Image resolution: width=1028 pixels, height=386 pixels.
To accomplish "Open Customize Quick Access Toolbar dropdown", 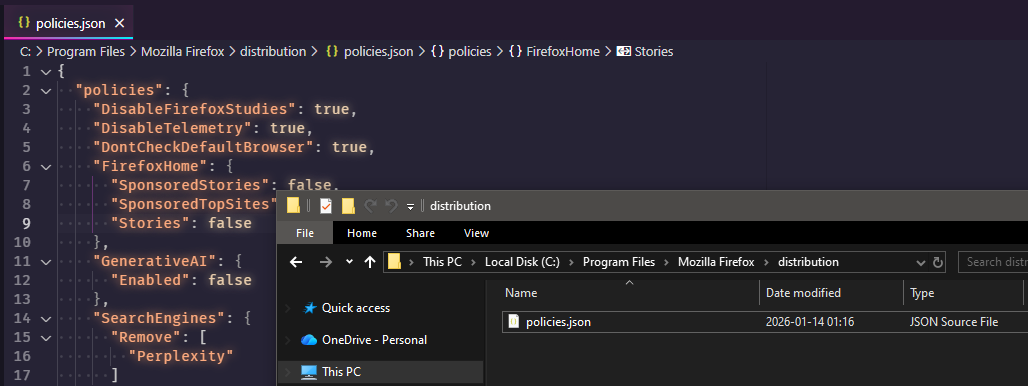I will click(410, 206).
